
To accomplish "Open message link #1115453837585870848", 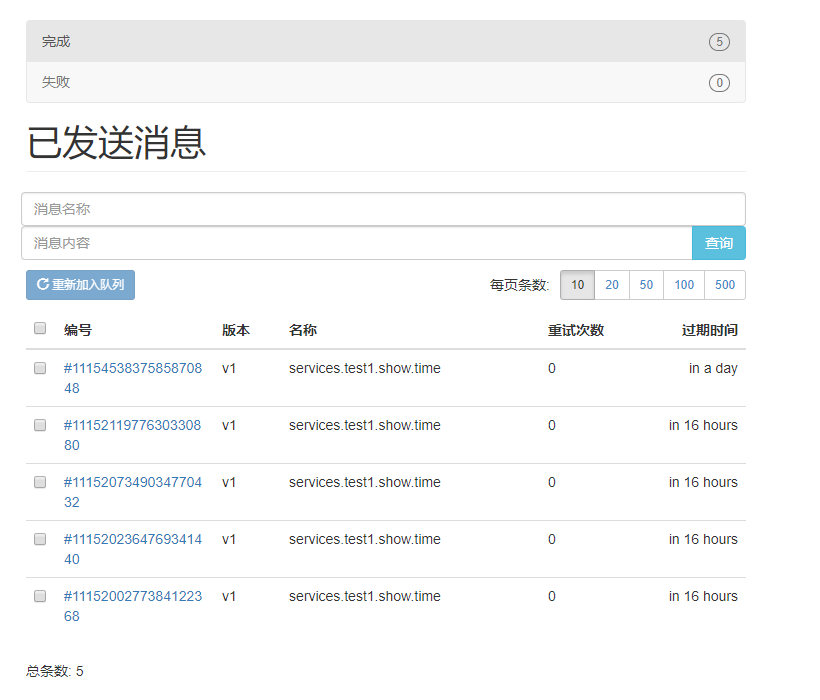I will point(133,378).
